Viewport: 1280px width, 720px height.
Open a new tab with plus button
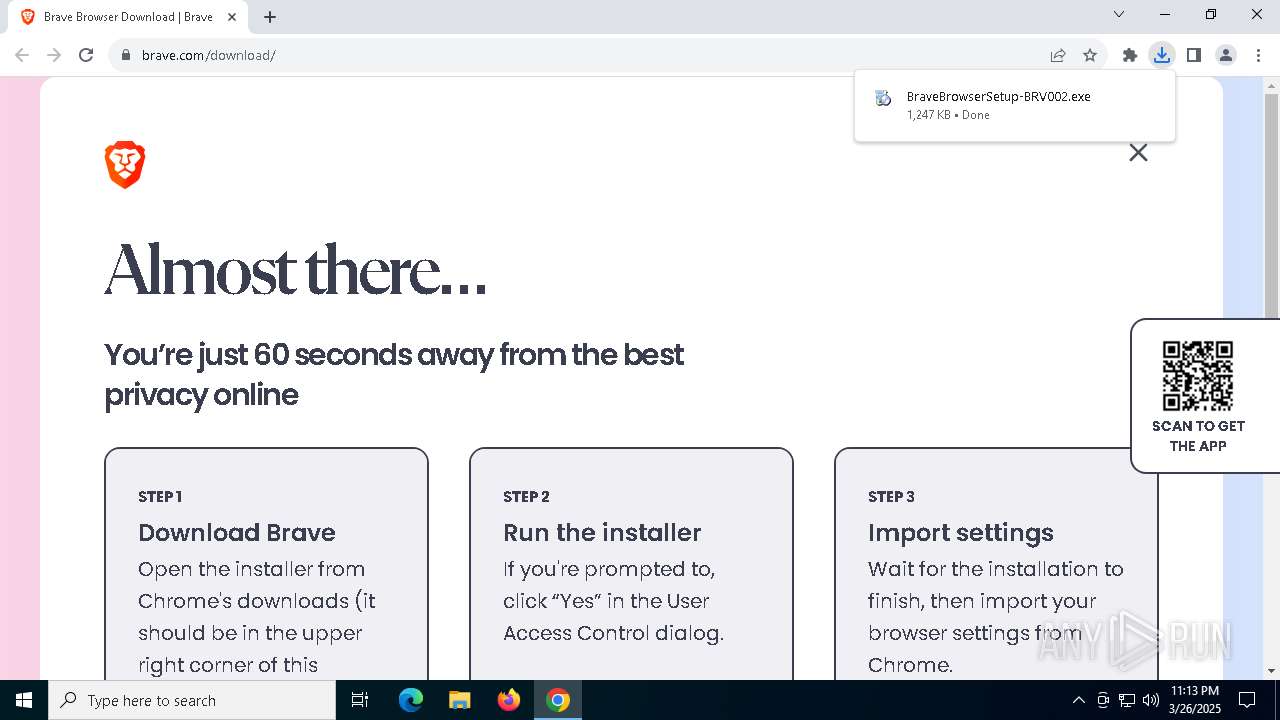pos(270,17)
